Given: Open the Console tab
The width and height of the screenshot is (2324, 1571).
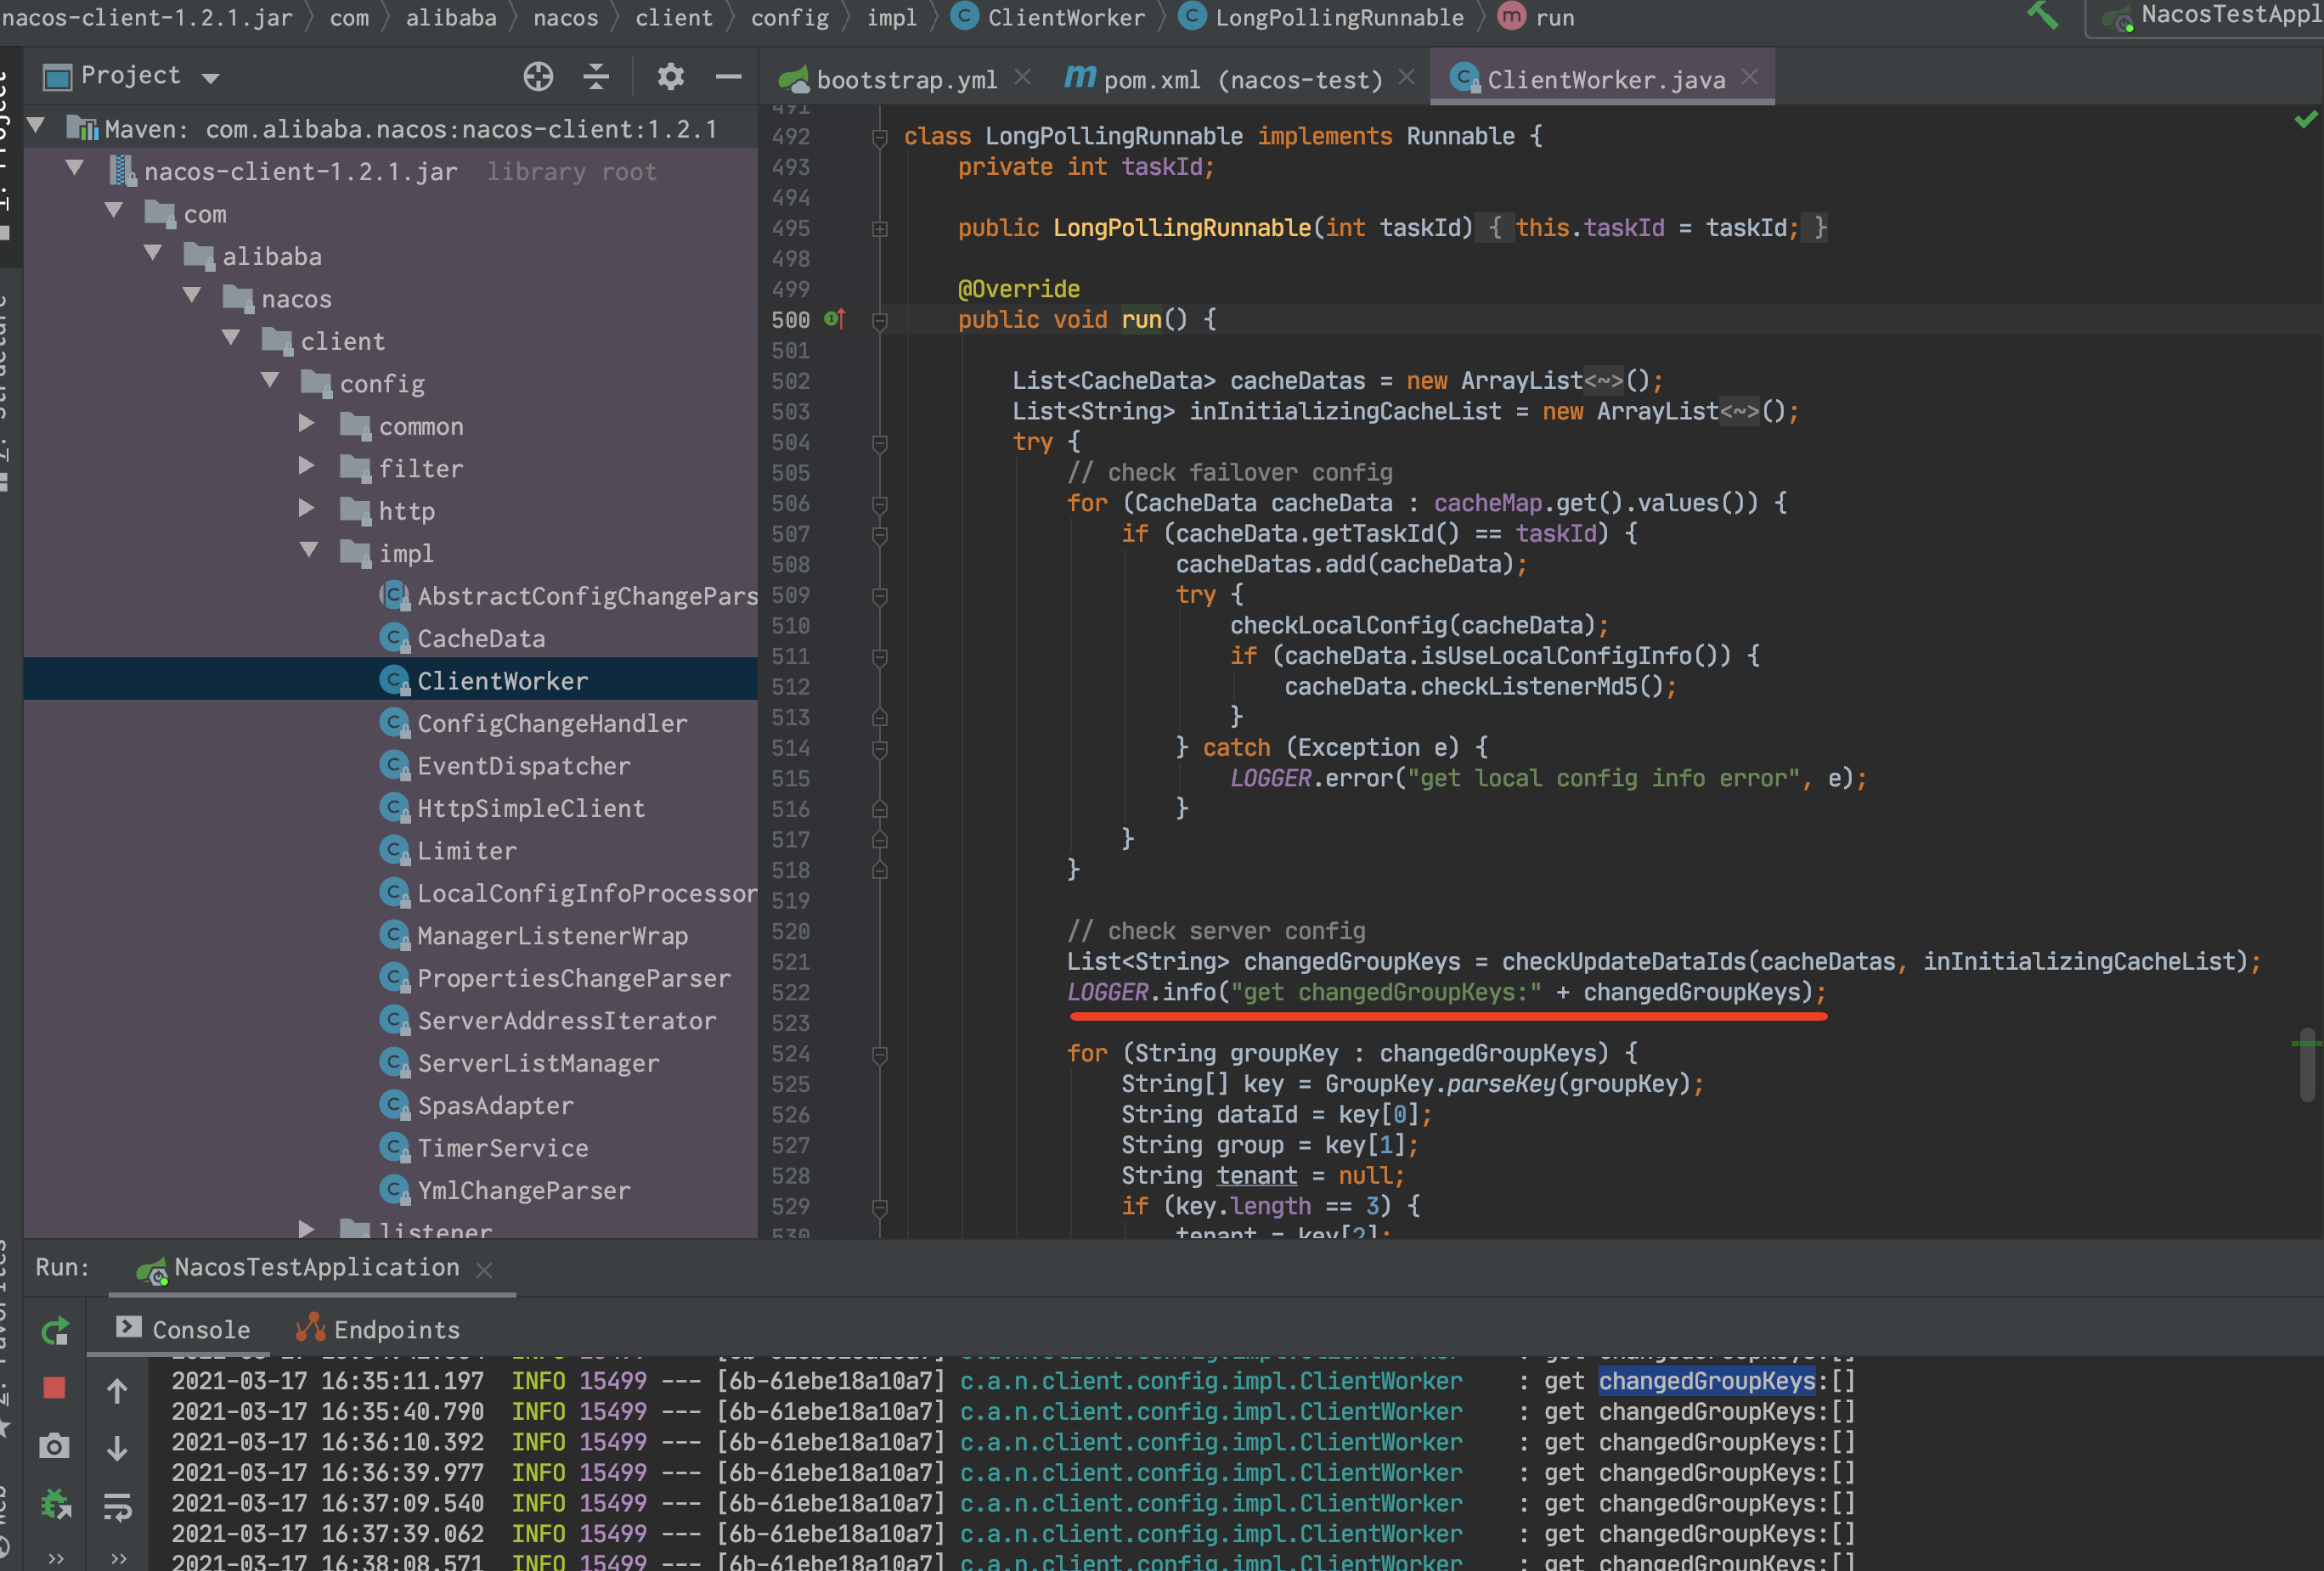Looking at the screenshot, I should [x=183, y=1329].
